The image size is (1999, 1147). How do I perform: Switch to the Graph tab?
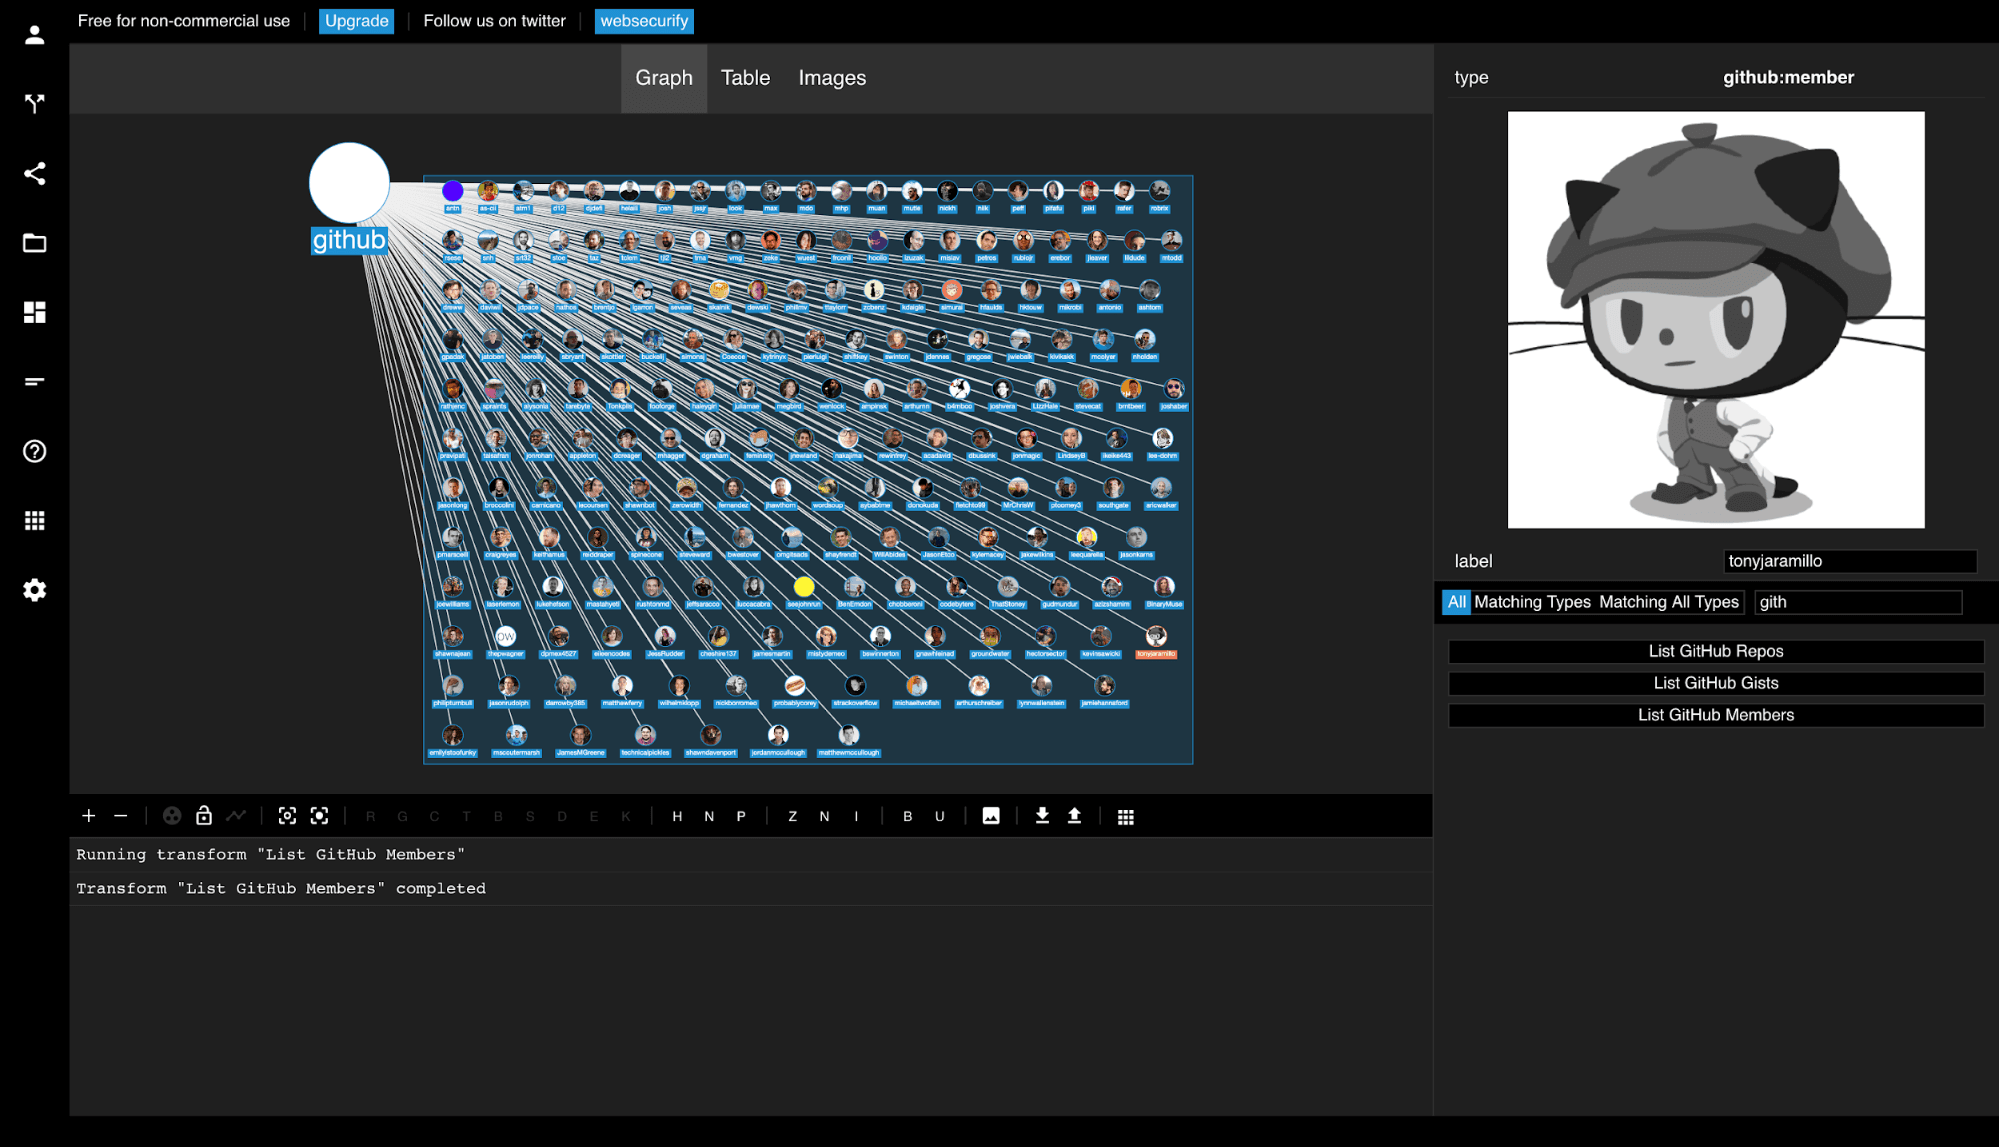tap(664, 78)
